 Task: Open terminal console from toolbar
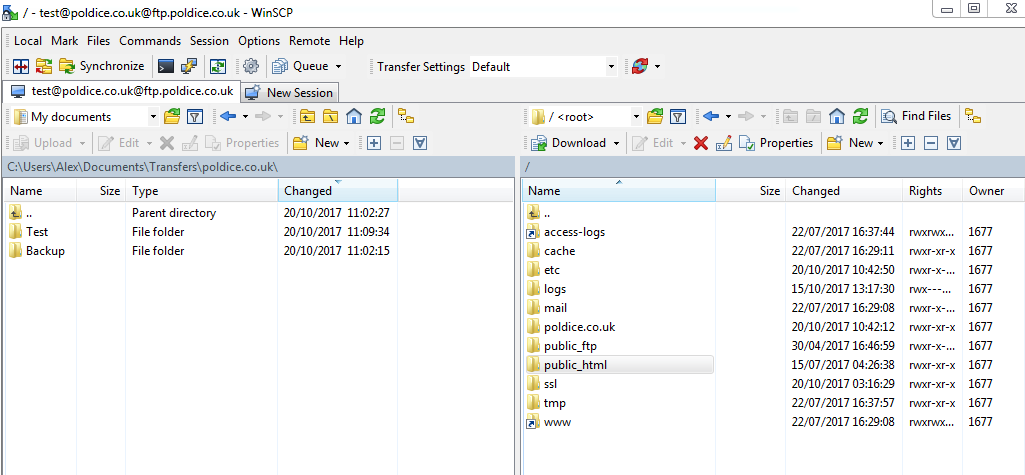click(x=166, y=67)
